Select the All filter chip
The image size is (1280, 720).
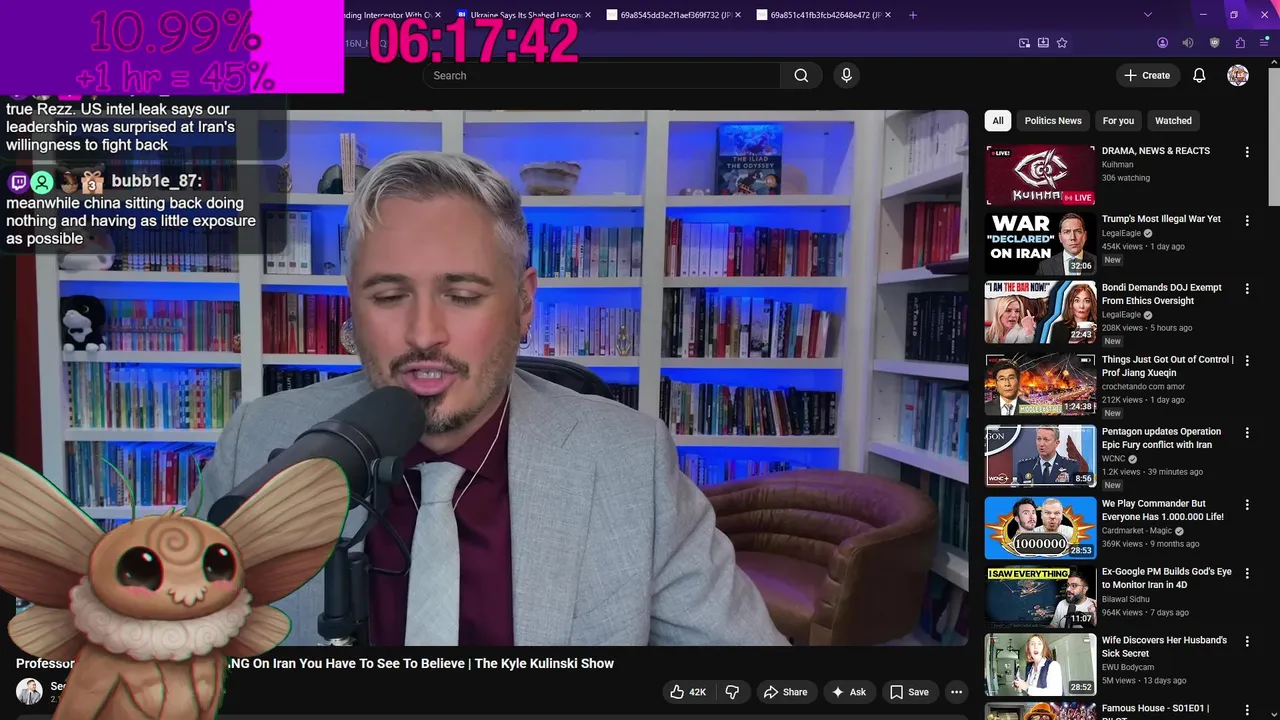click(997, 120)
